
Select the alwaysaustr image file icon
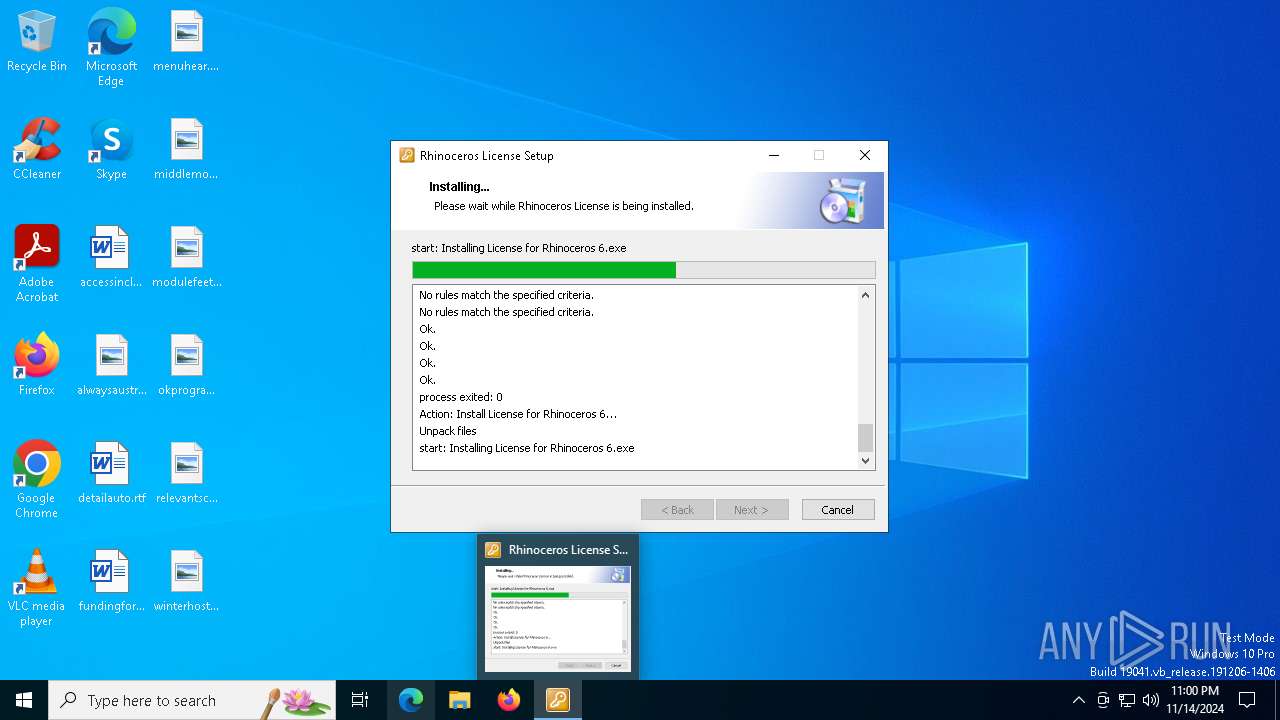click(x=111, y=365)
